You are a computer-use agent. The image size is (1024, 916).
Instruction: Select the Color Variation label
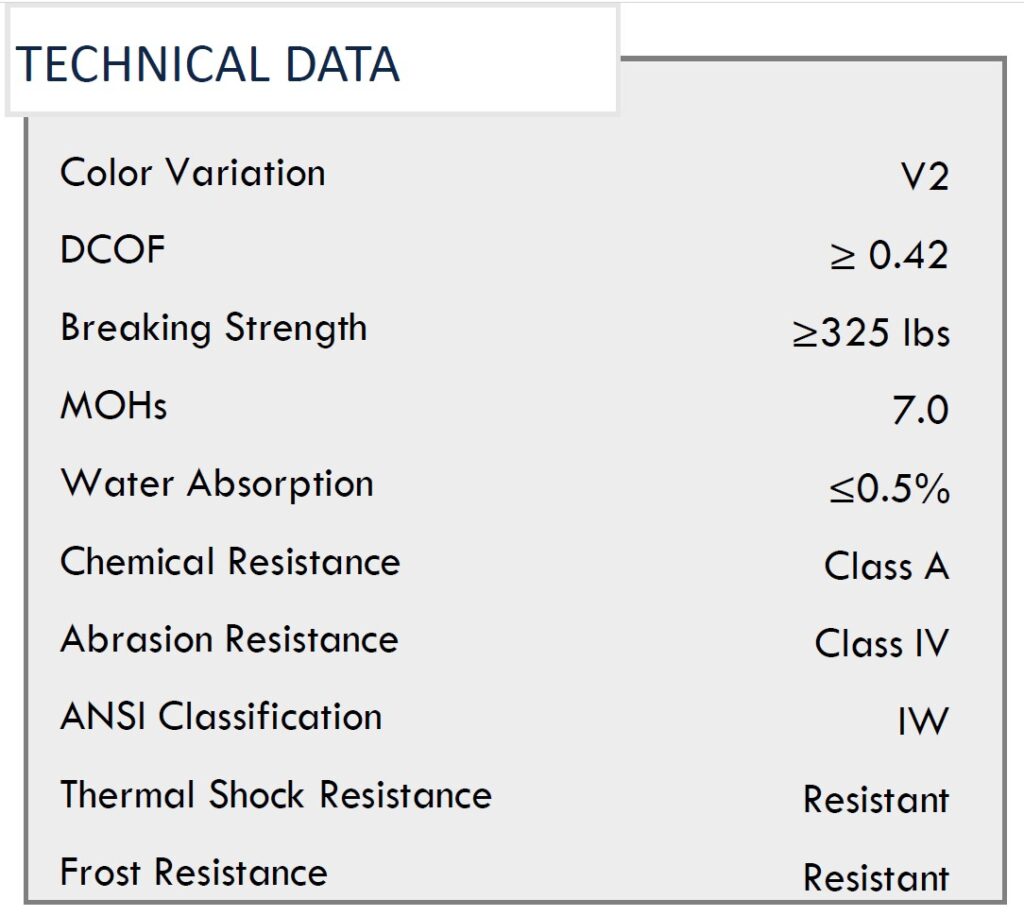[x=193, y=172]
